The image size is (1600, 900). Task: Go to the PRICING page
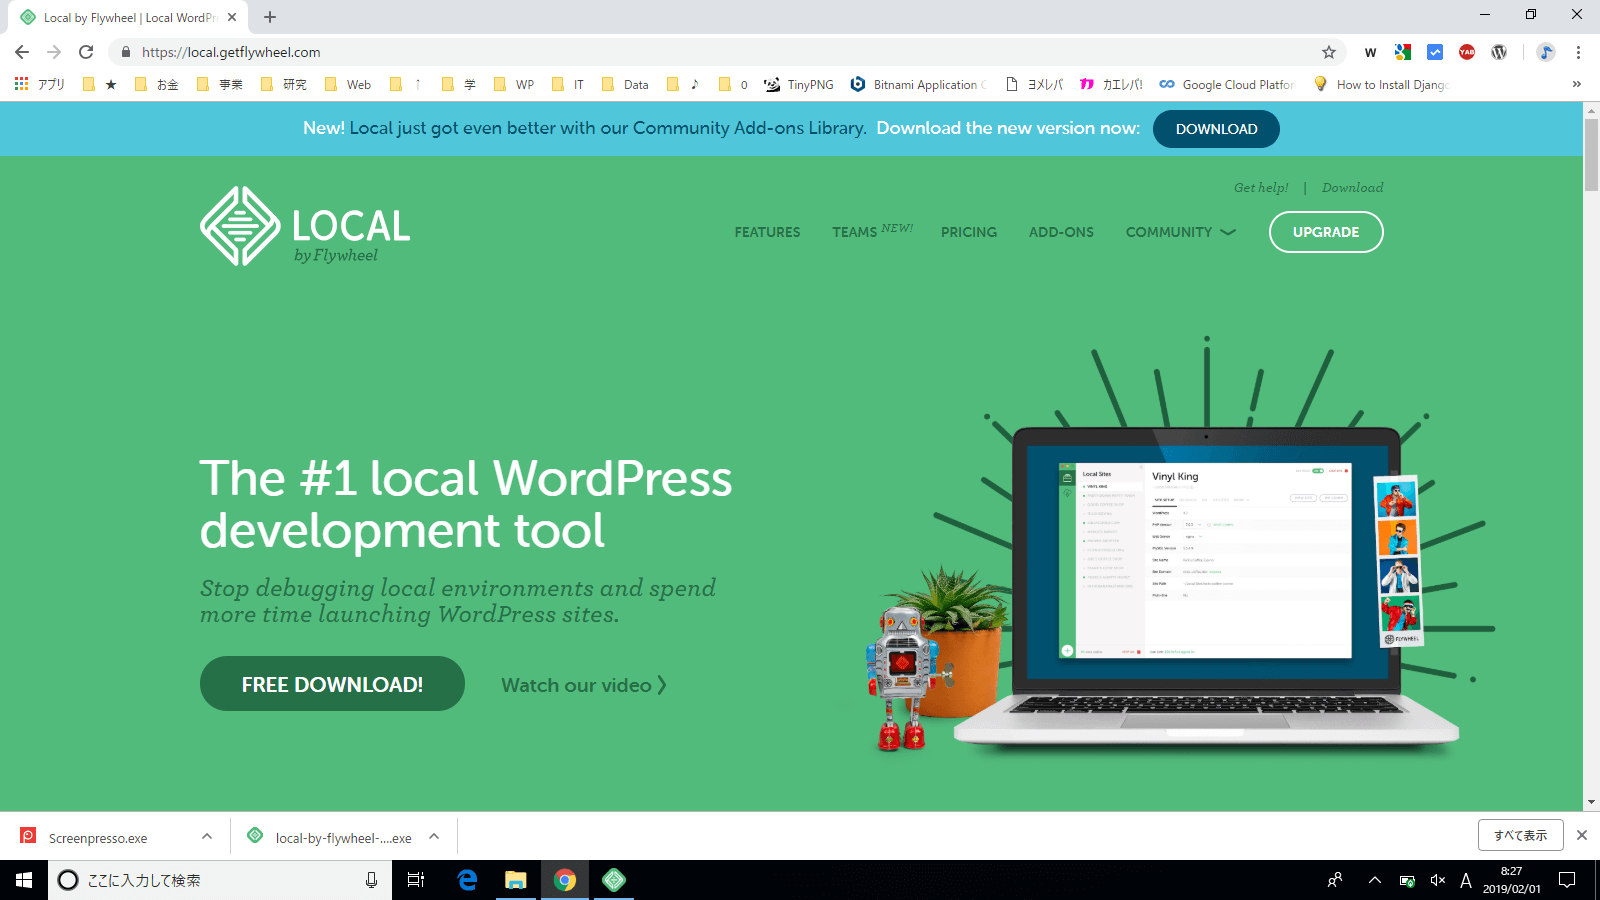[968, 232]
